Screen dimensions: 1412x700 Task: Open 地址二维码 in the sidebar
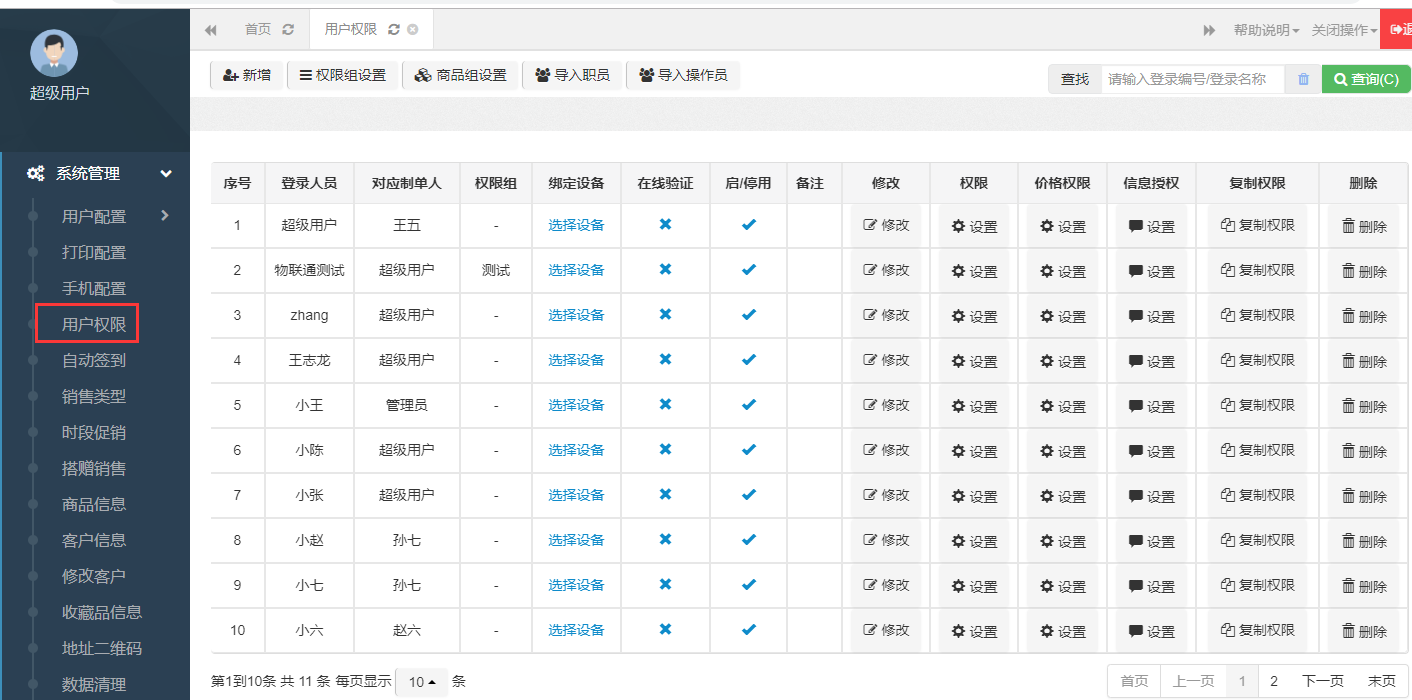[x=102, y=648]
